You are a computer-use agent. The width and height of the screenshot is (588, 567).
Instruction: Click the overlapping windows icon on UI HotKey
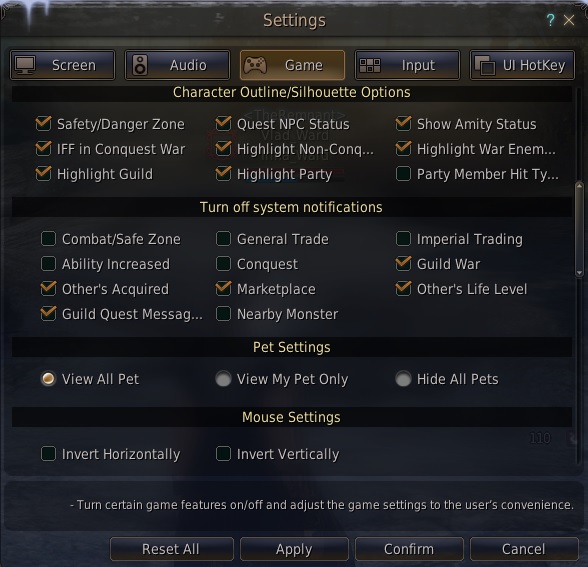point(484,65)
